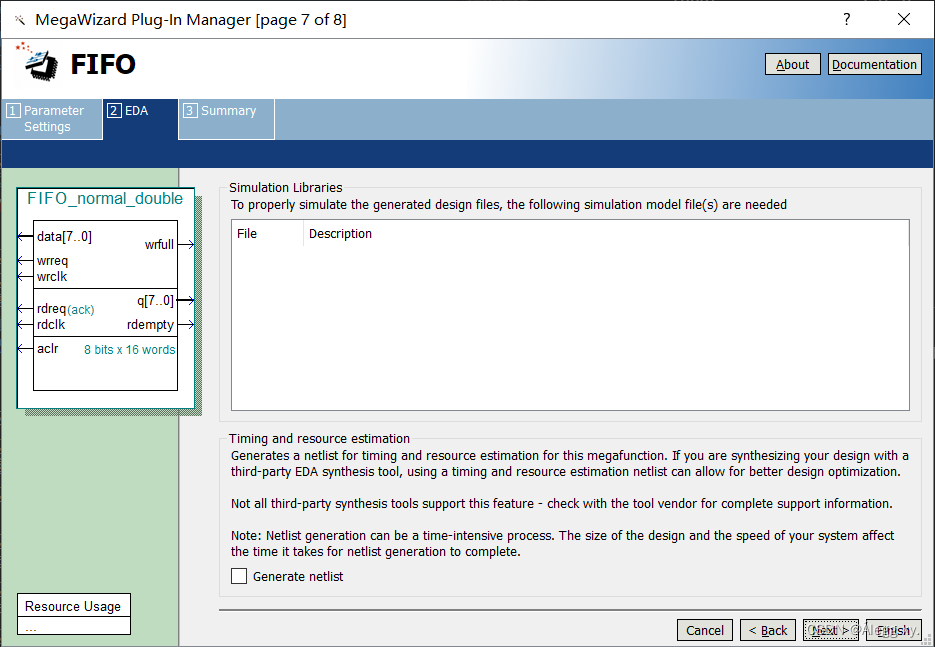
Task: Click the MegaWizard title bar wand icon
Action: tap(20, 20)
